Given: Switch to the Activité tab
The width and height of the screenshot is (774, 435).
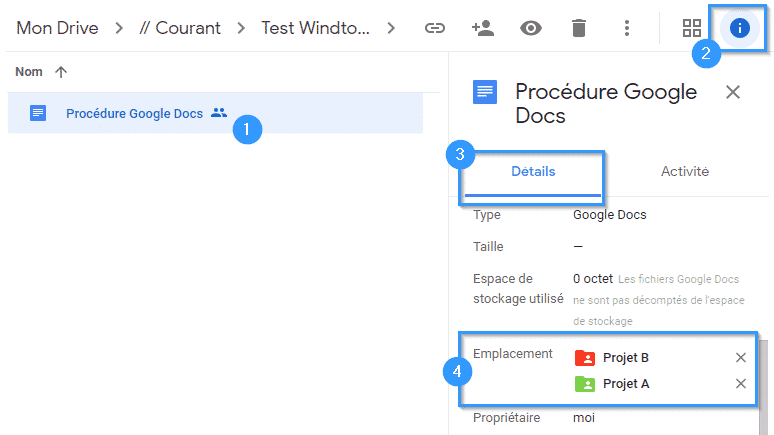Looking at the screenshot, I should click(x=685, y=172).
